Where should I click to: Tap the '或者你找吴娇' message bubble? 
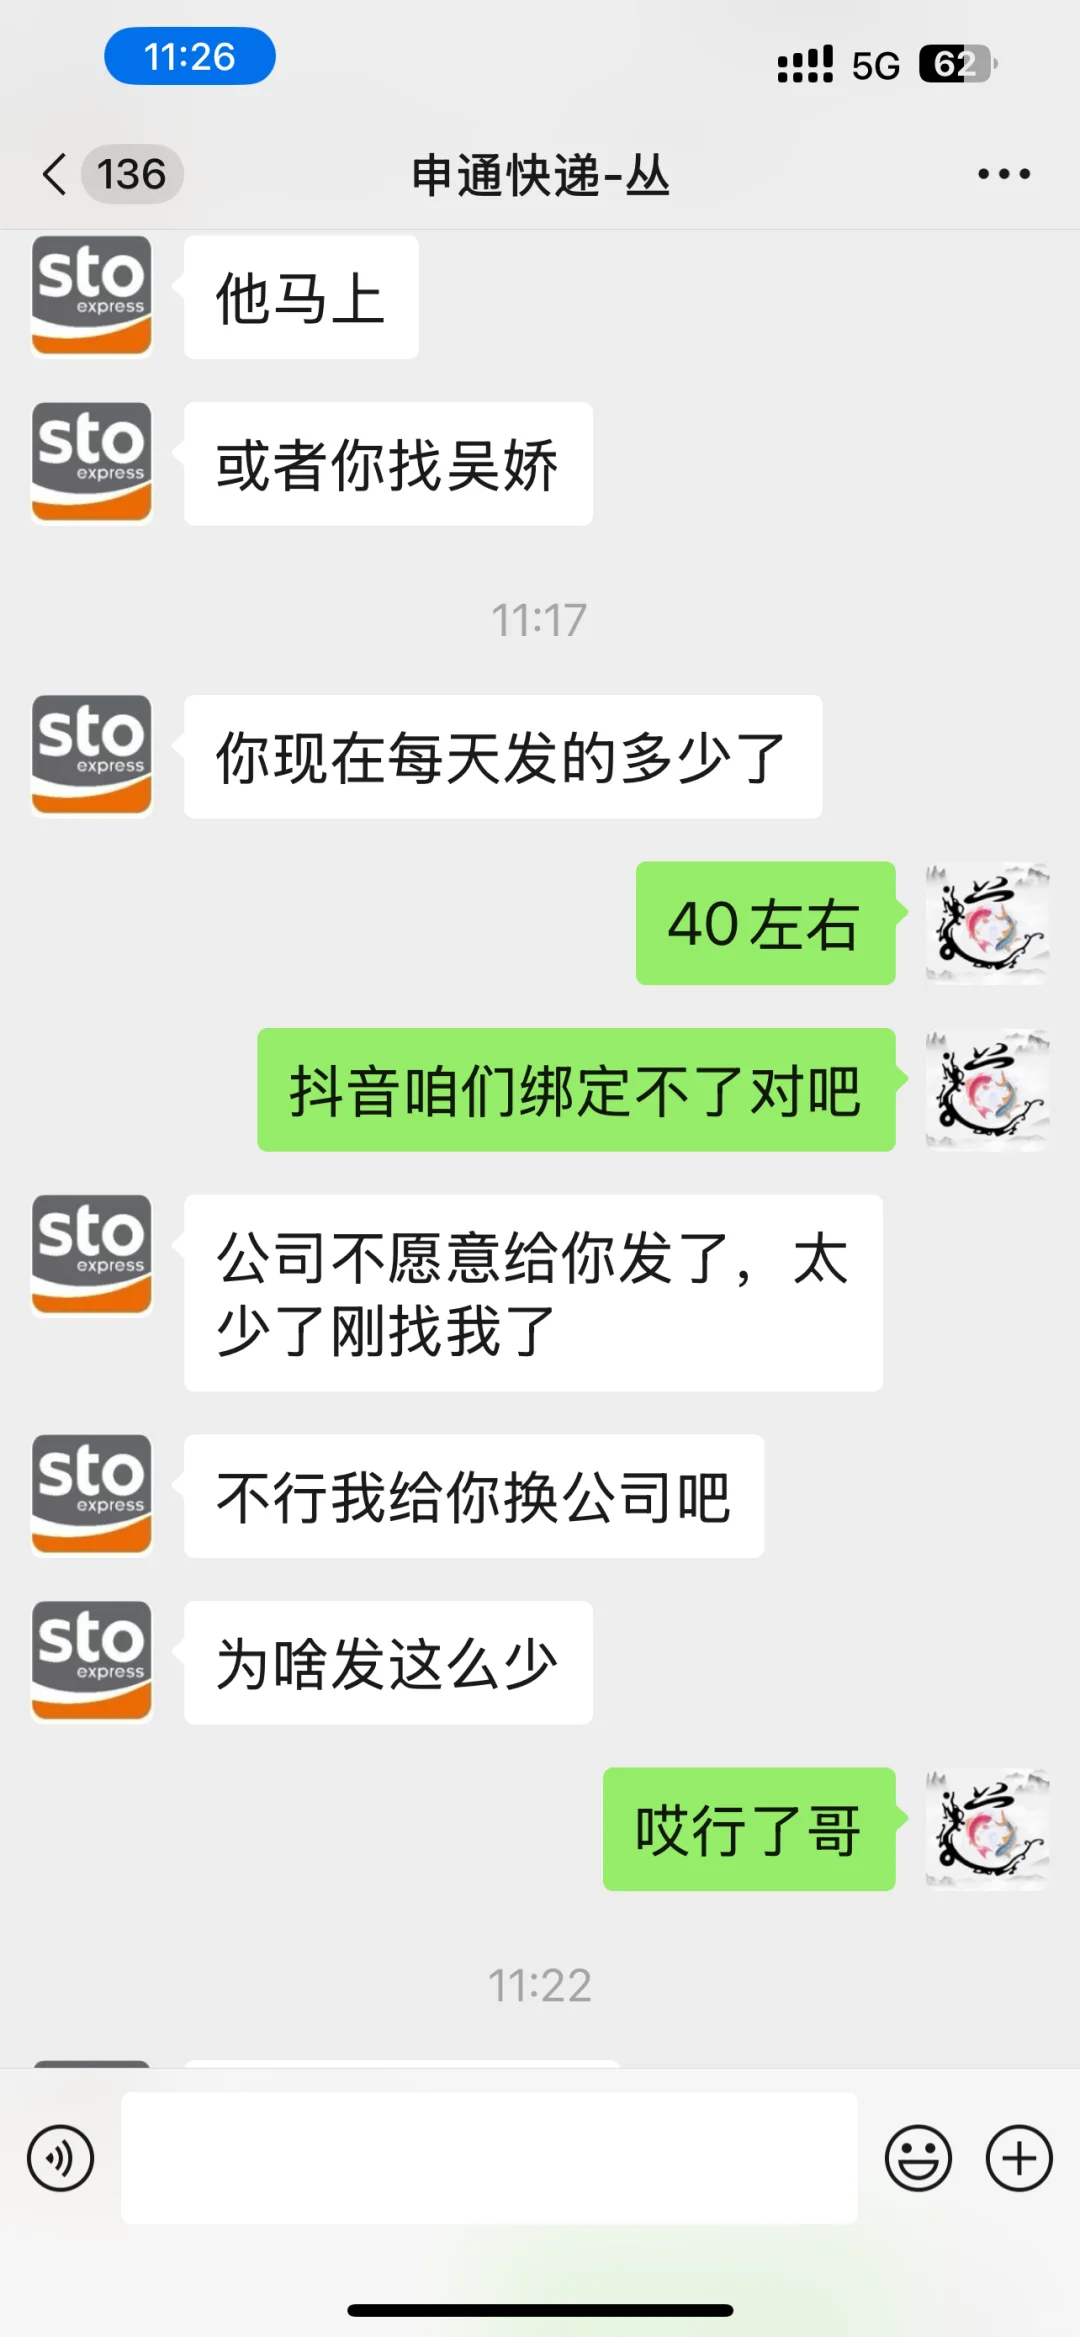click(388, 464)
